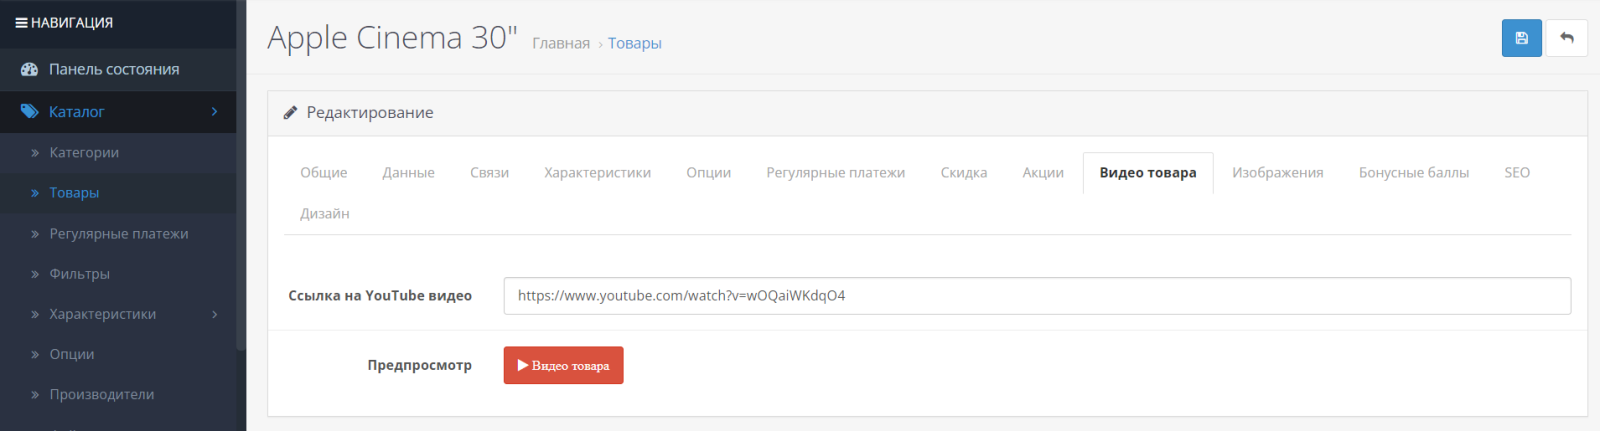Open Категории in sidebar menu
This screenshot has width=1600, height=432.
click(x=118, y=153)
